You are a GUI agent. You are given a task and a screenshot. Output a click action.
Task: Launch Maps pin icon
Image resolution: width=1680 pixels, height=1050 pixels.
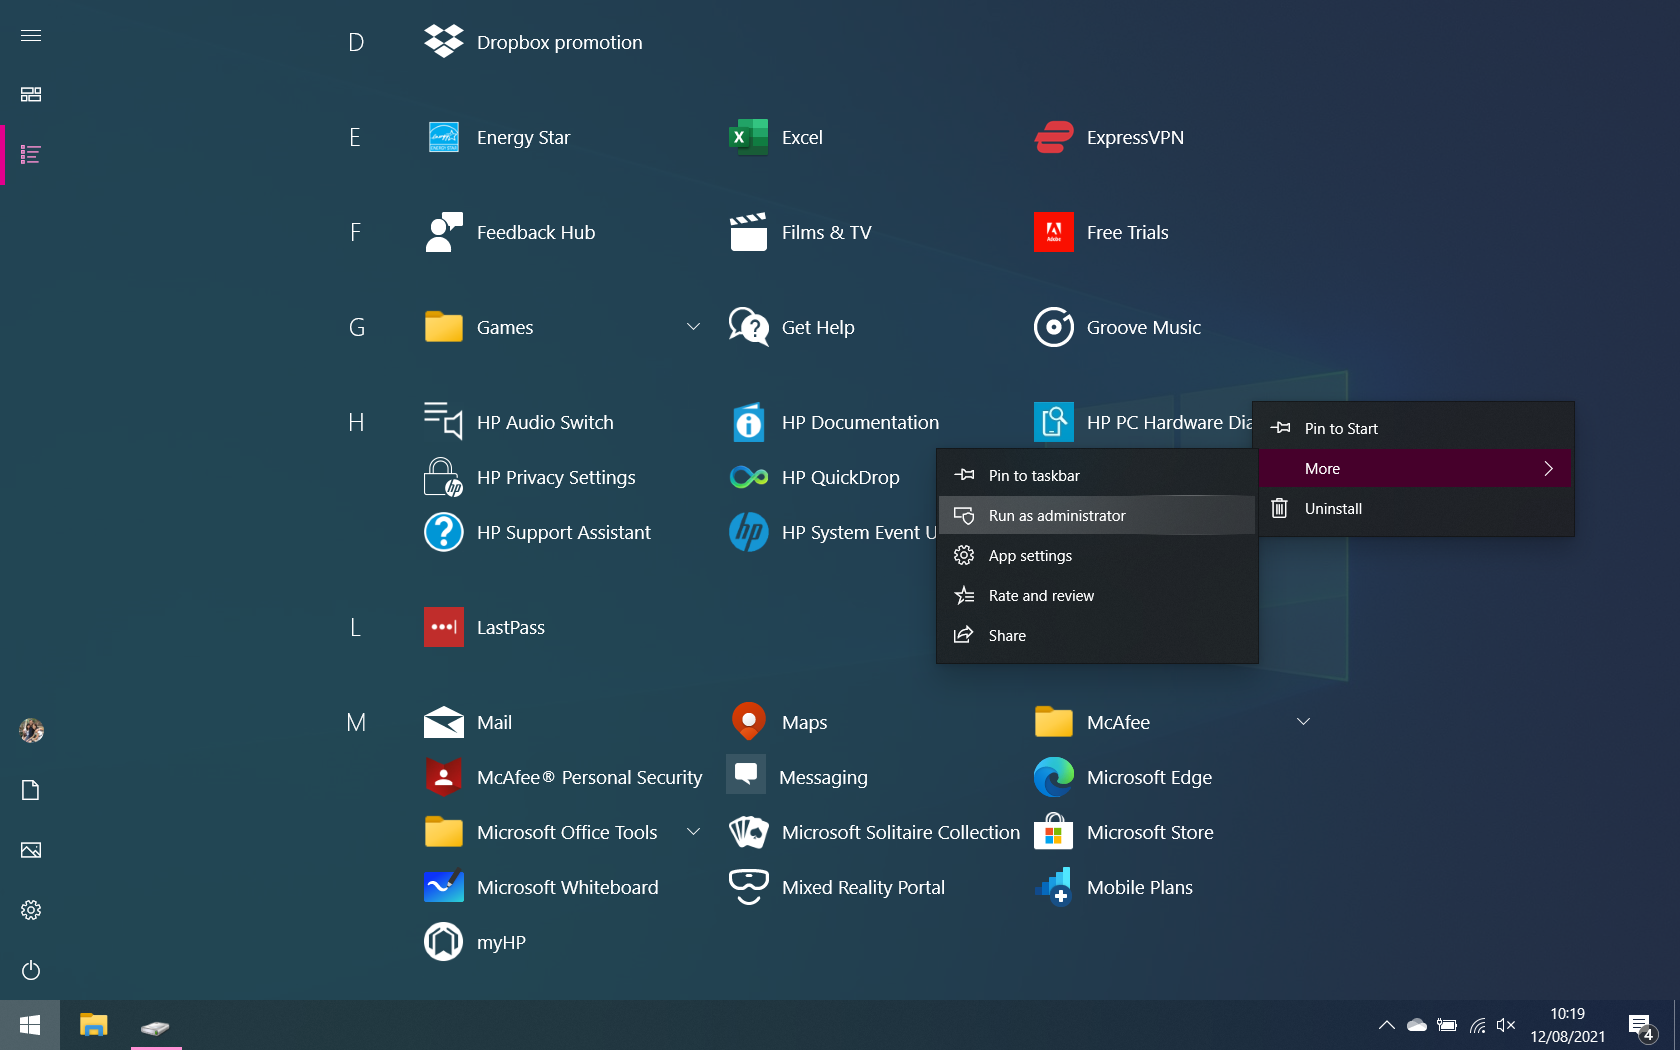pos(748,722)
